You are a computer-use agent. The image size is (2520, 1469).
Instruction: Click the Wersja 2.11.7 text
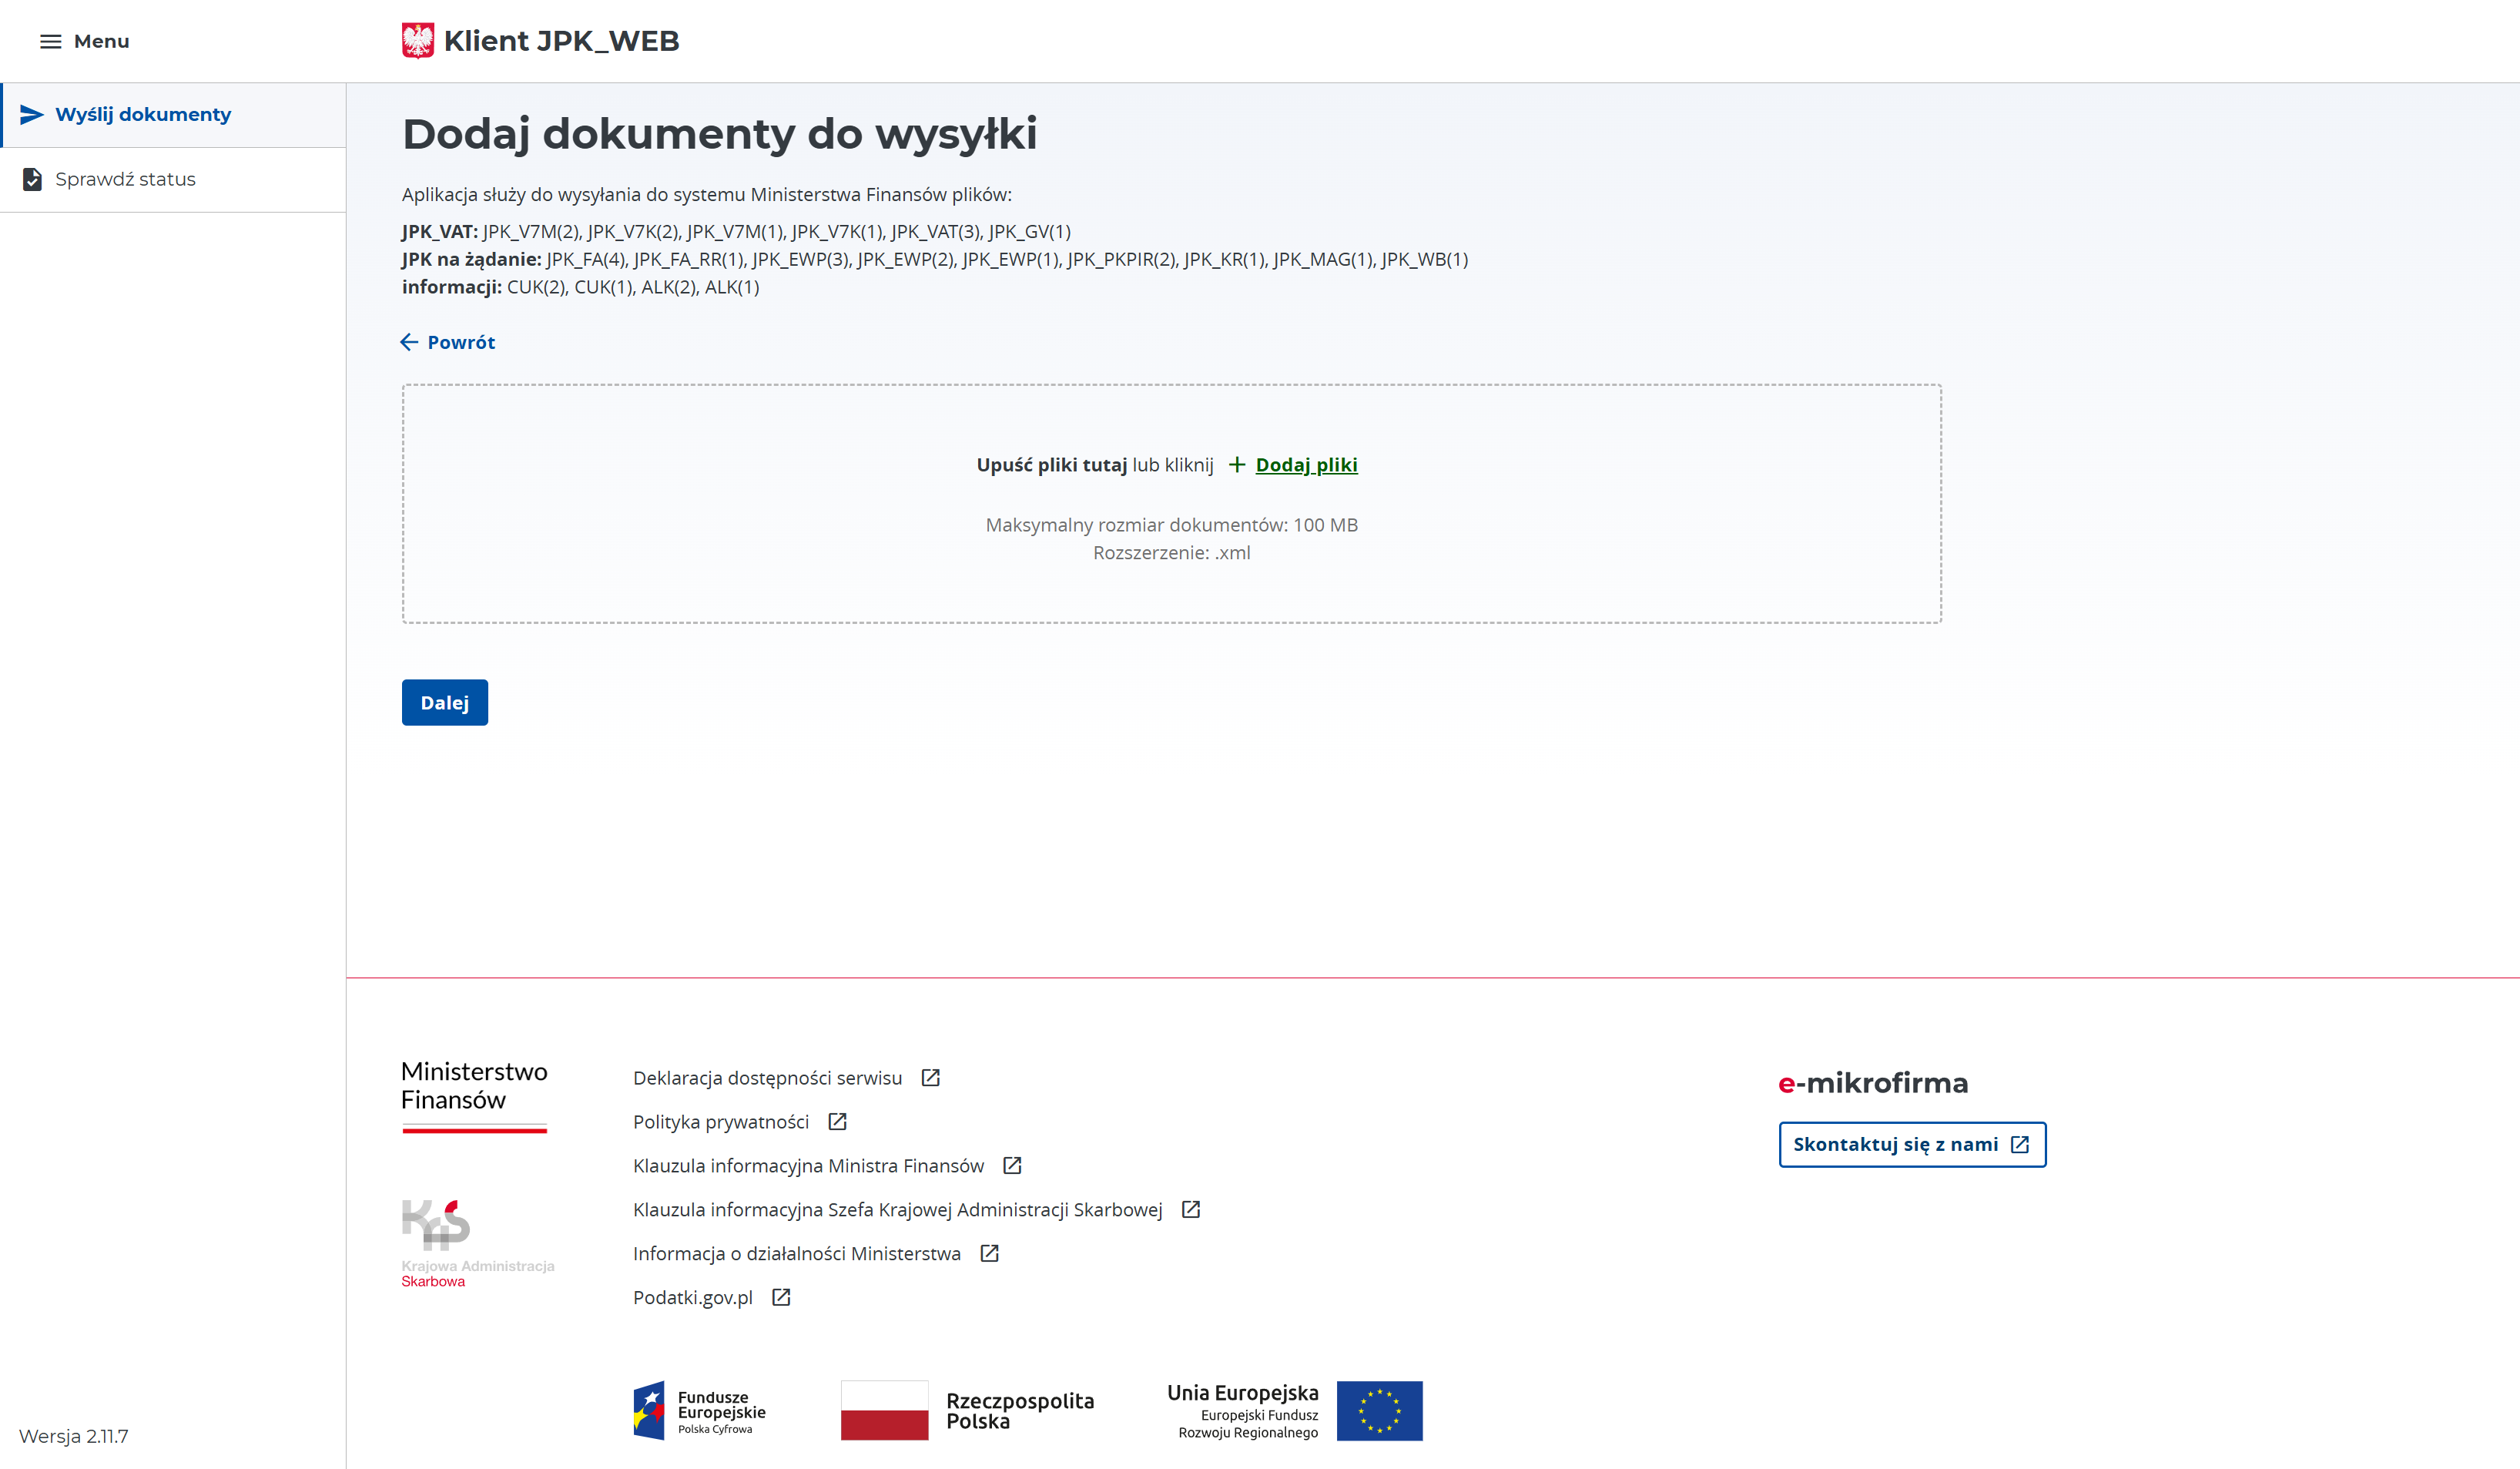coord(74,1437)
